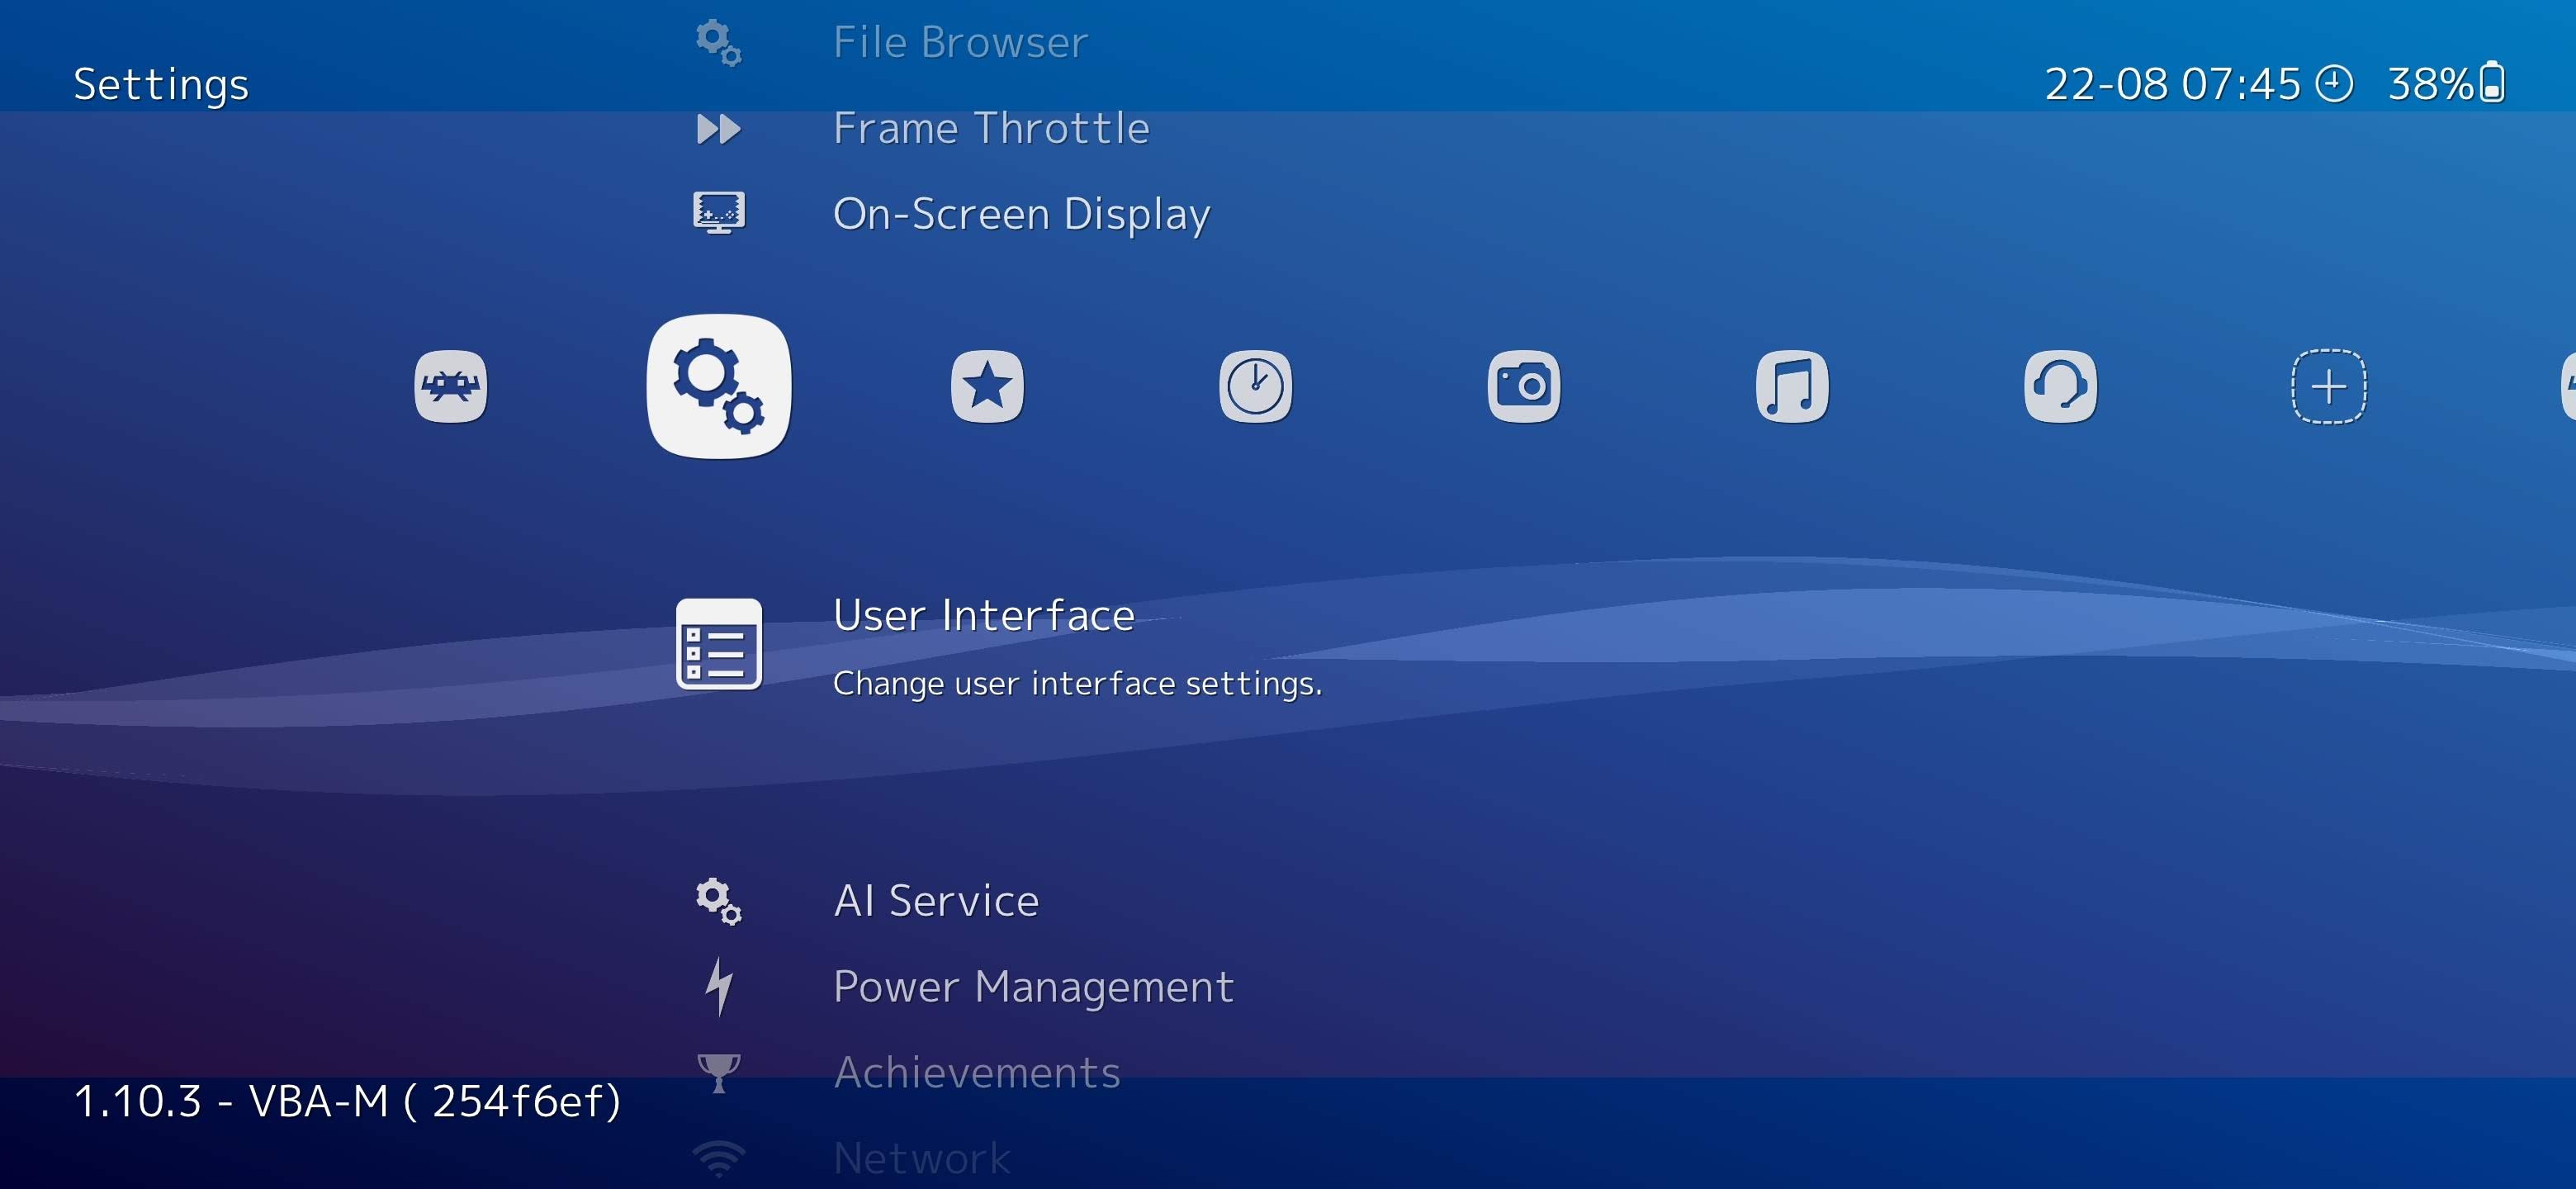Open the User Interface settings entry

(x=983, y=615)
